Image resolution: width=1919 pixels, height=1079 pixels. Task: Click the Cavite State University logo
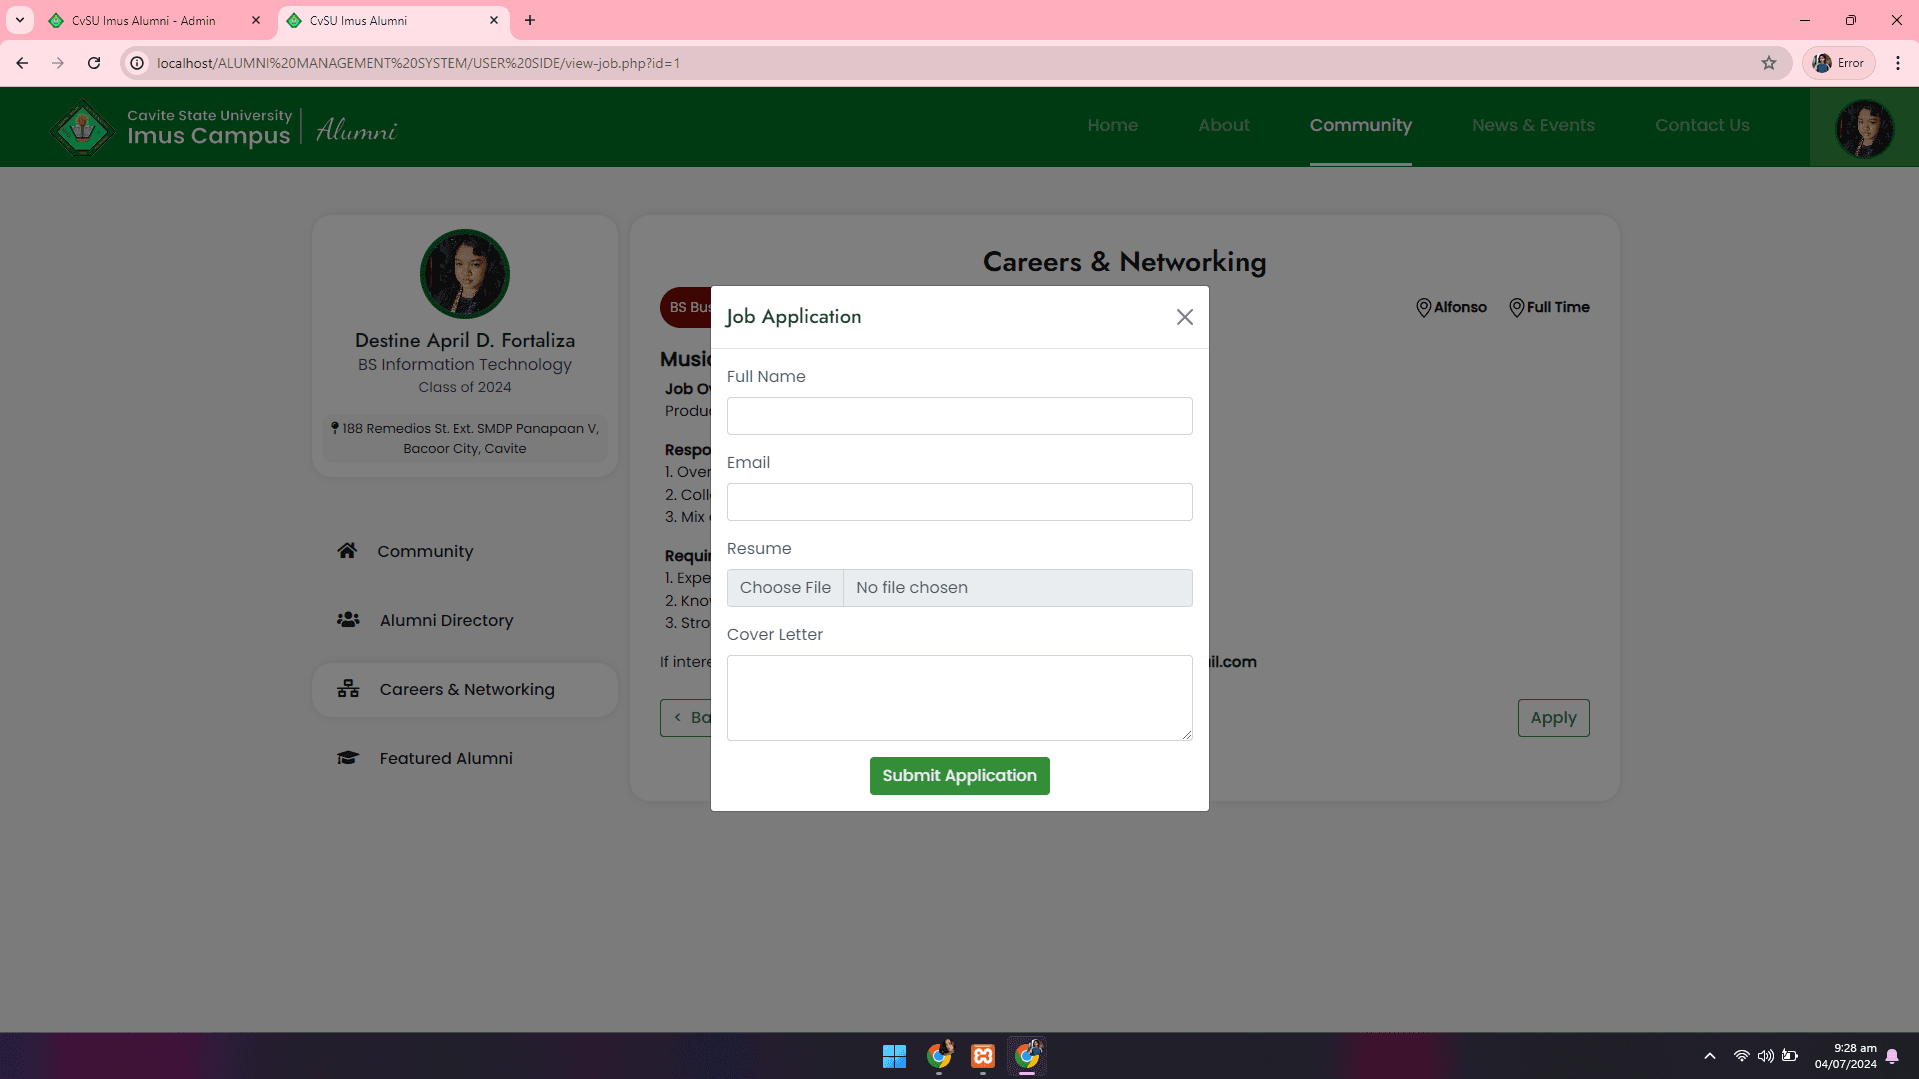pyautogui.click(x=82, y=128)
